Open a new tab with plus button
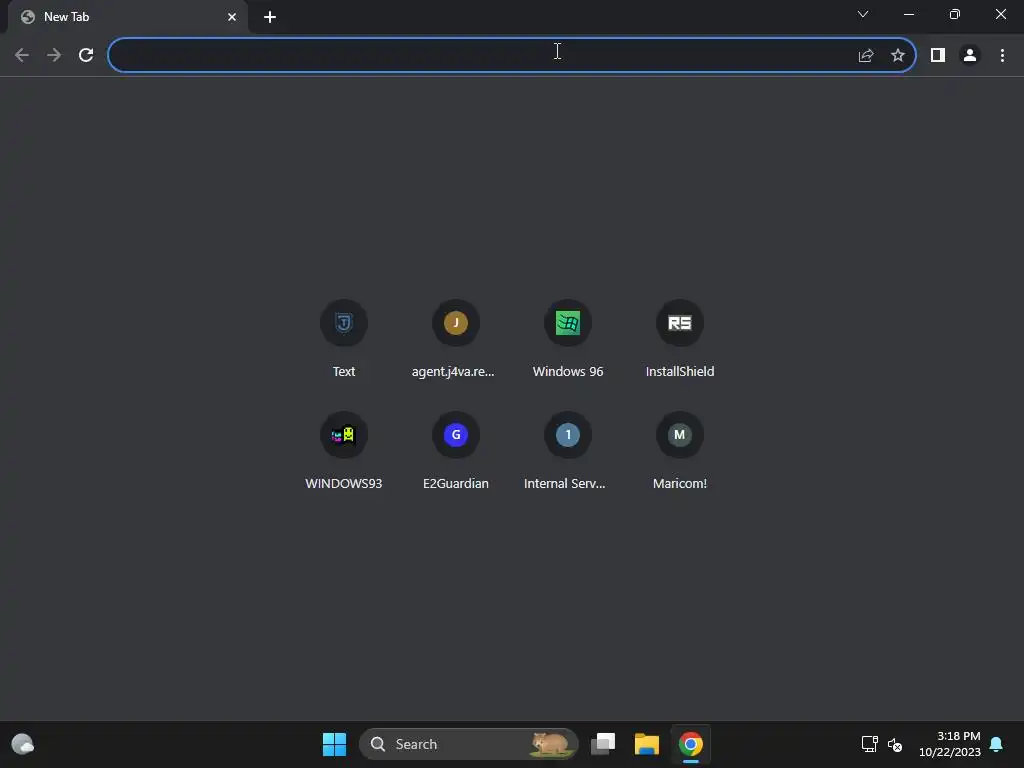This screenshot has width=1024, height=768. click(270, 17)
